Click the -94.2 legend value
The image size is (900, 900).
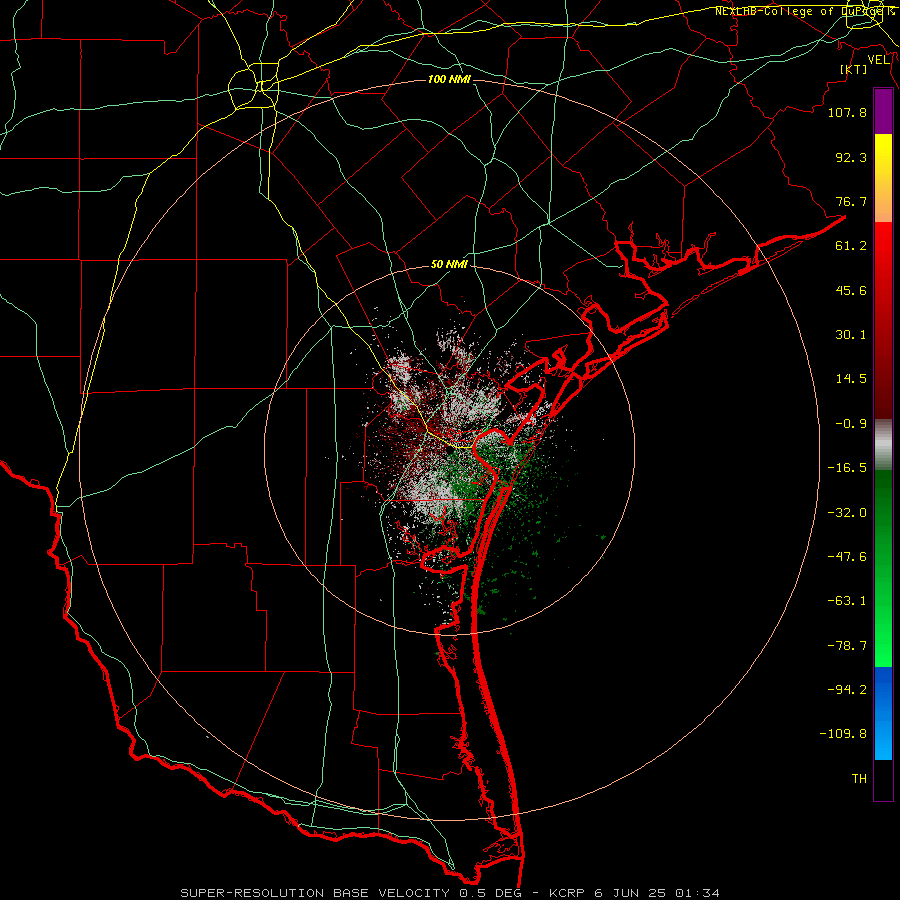point(847,690)
